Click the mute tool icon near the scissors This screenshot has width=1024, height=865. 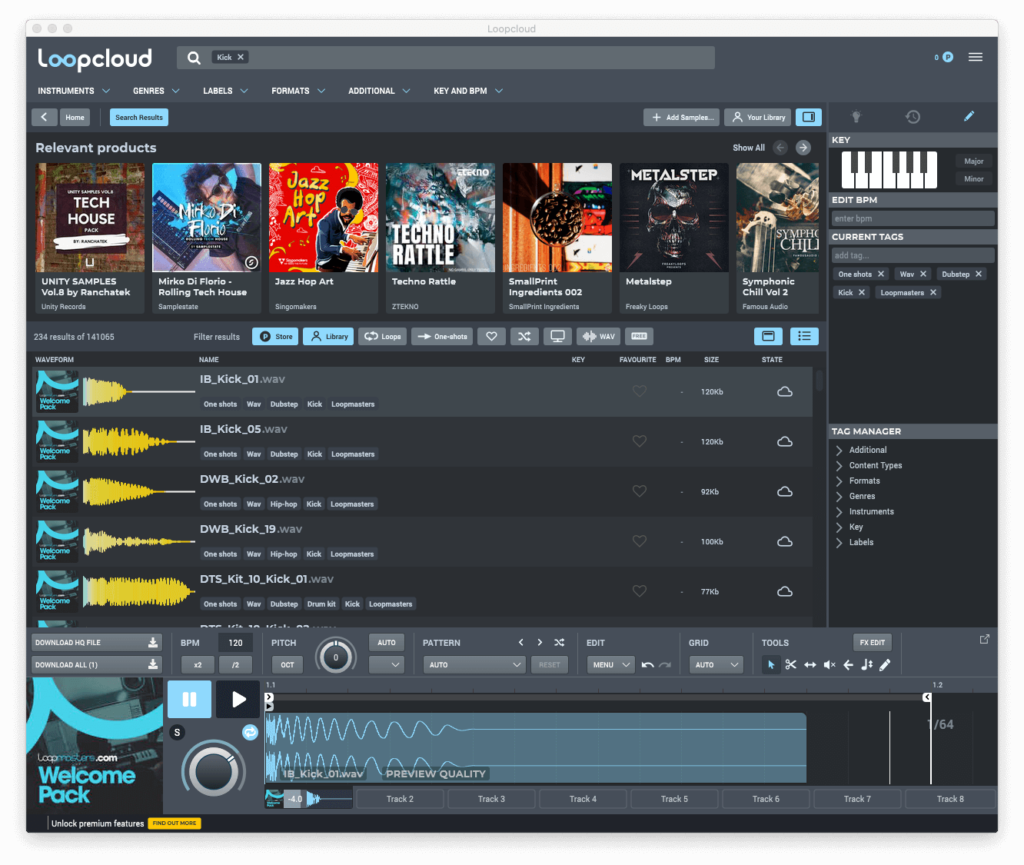coord(828,664)
